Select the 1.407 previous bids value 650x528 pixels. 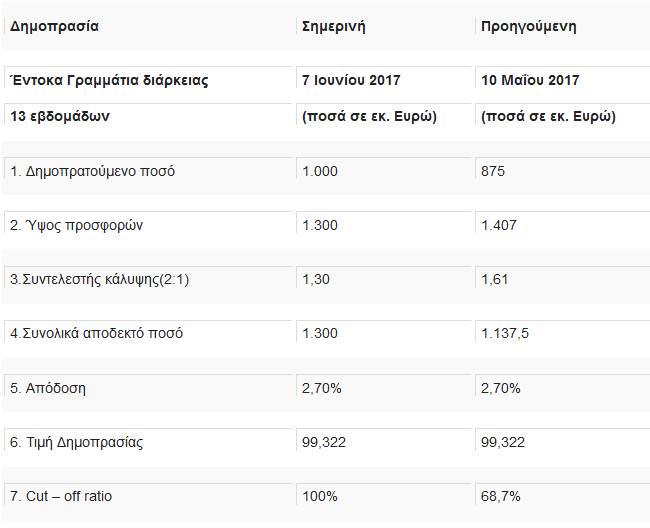pos(499,225)
